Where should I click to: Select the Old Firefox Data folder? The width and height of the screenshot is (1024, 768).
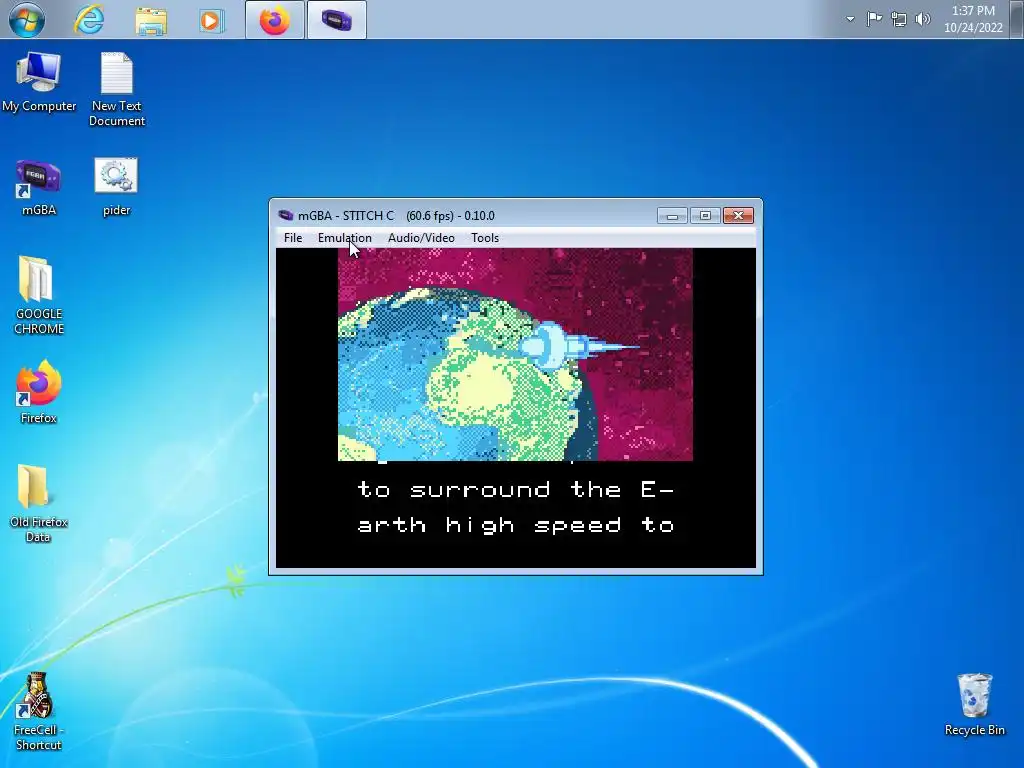tap(39, 504)
